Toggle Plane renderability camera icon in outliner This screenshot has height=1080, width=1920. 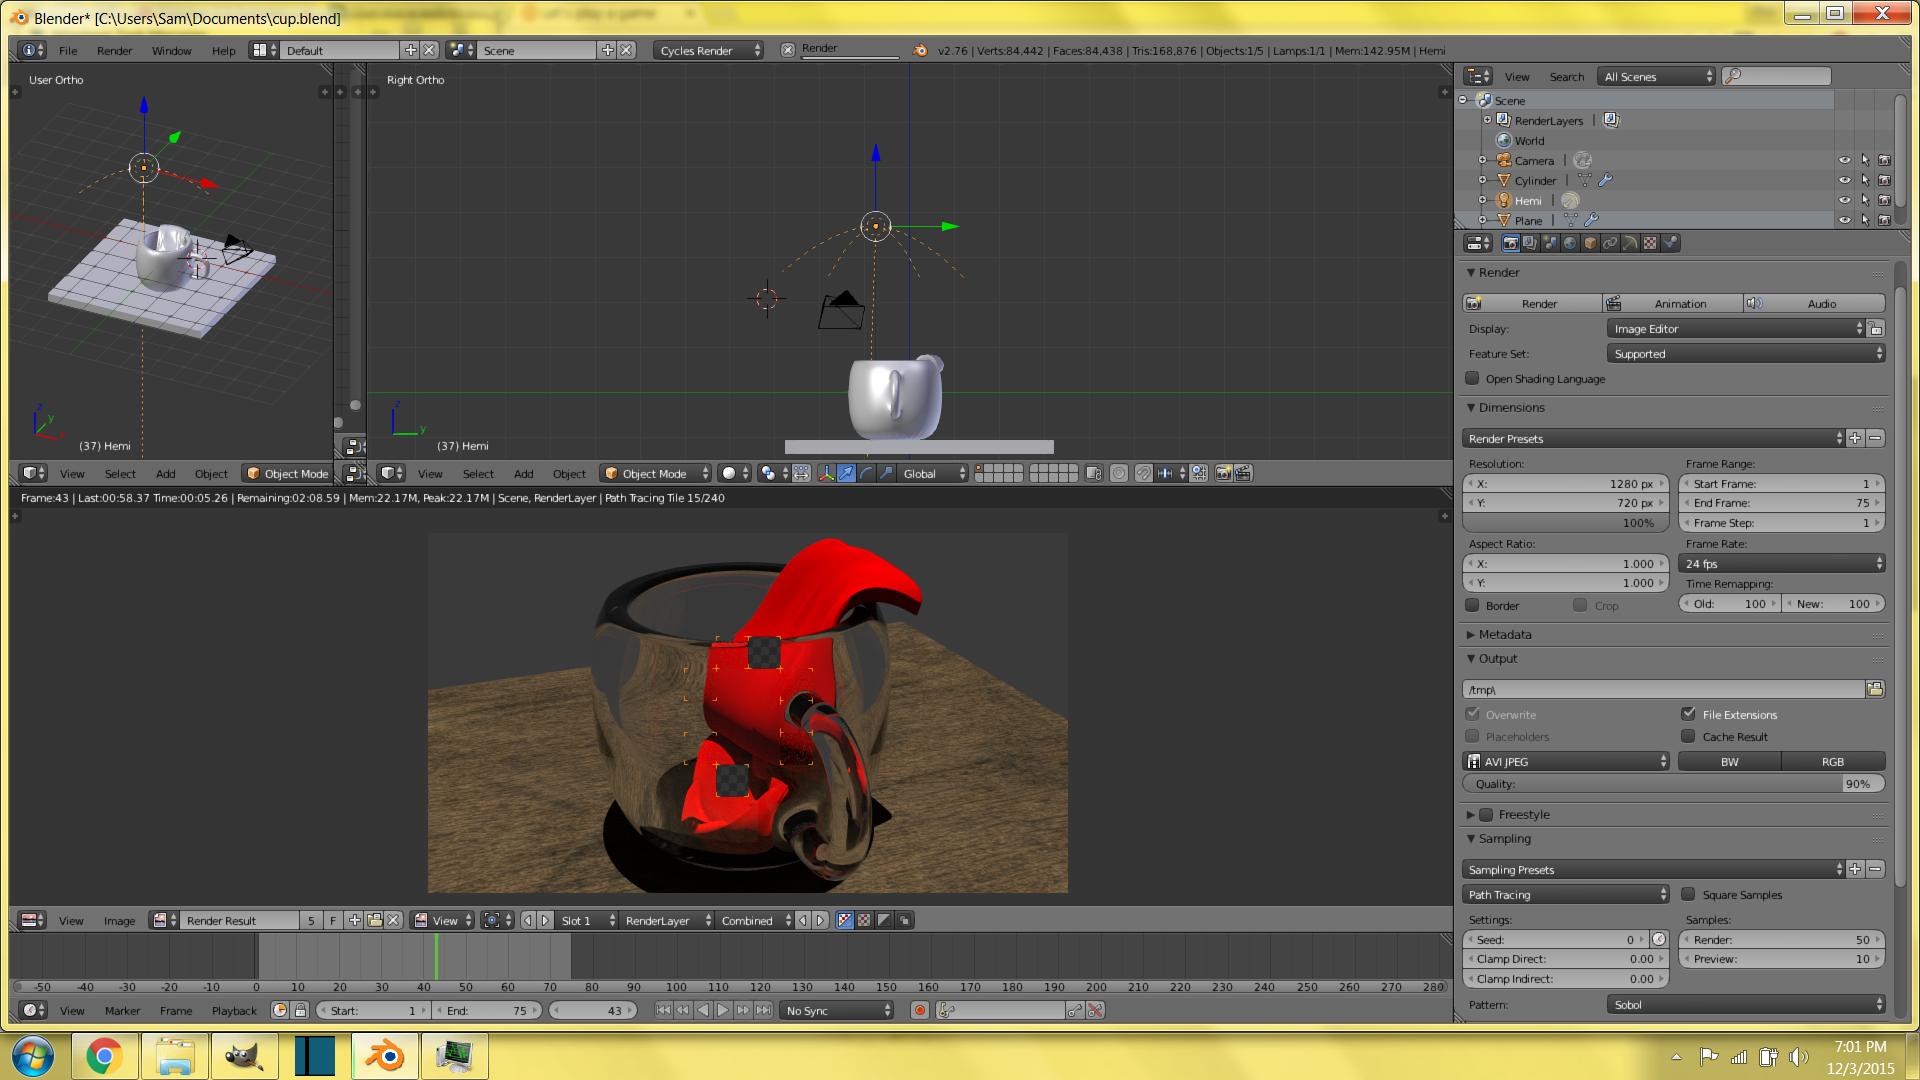(1885, 220)
